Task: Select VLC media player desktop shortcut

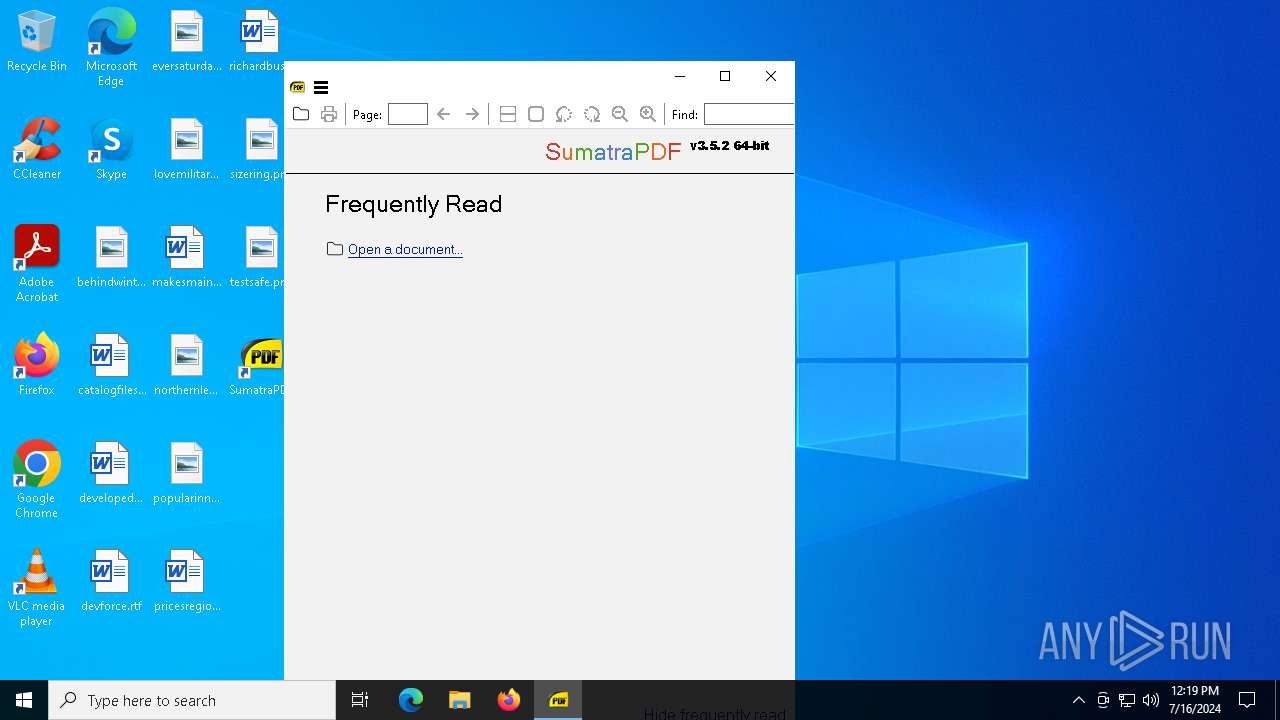Action: click(x=37, y=588)
